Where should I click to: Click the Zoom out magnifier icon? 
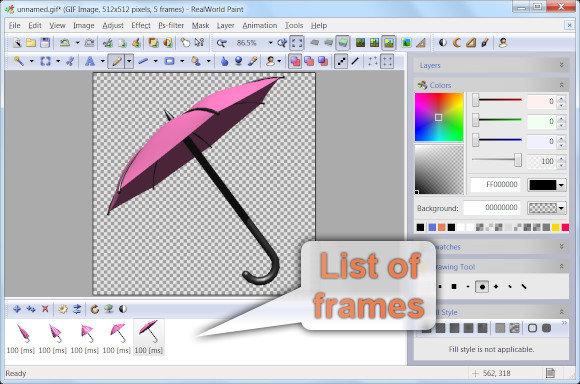tap(222, 43)
